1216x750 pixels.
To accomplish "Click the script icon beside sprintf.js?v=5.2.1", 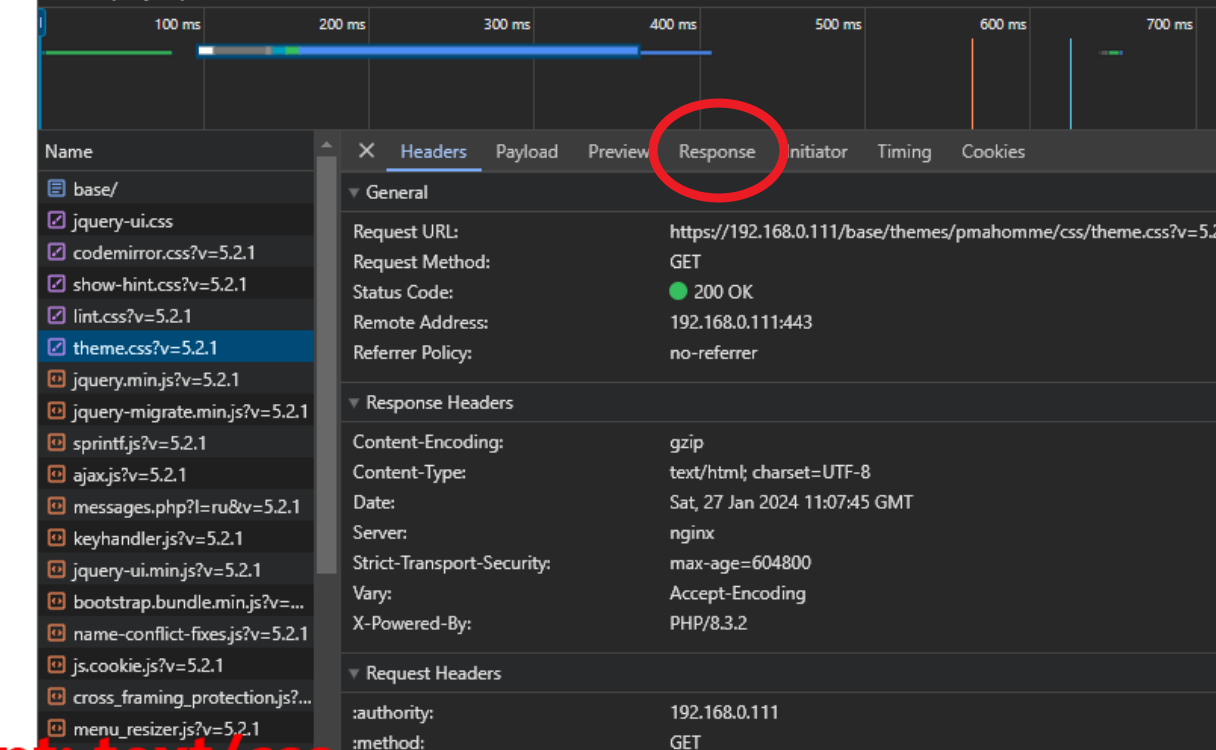I will pyautogui.click(x=56, y=443).
